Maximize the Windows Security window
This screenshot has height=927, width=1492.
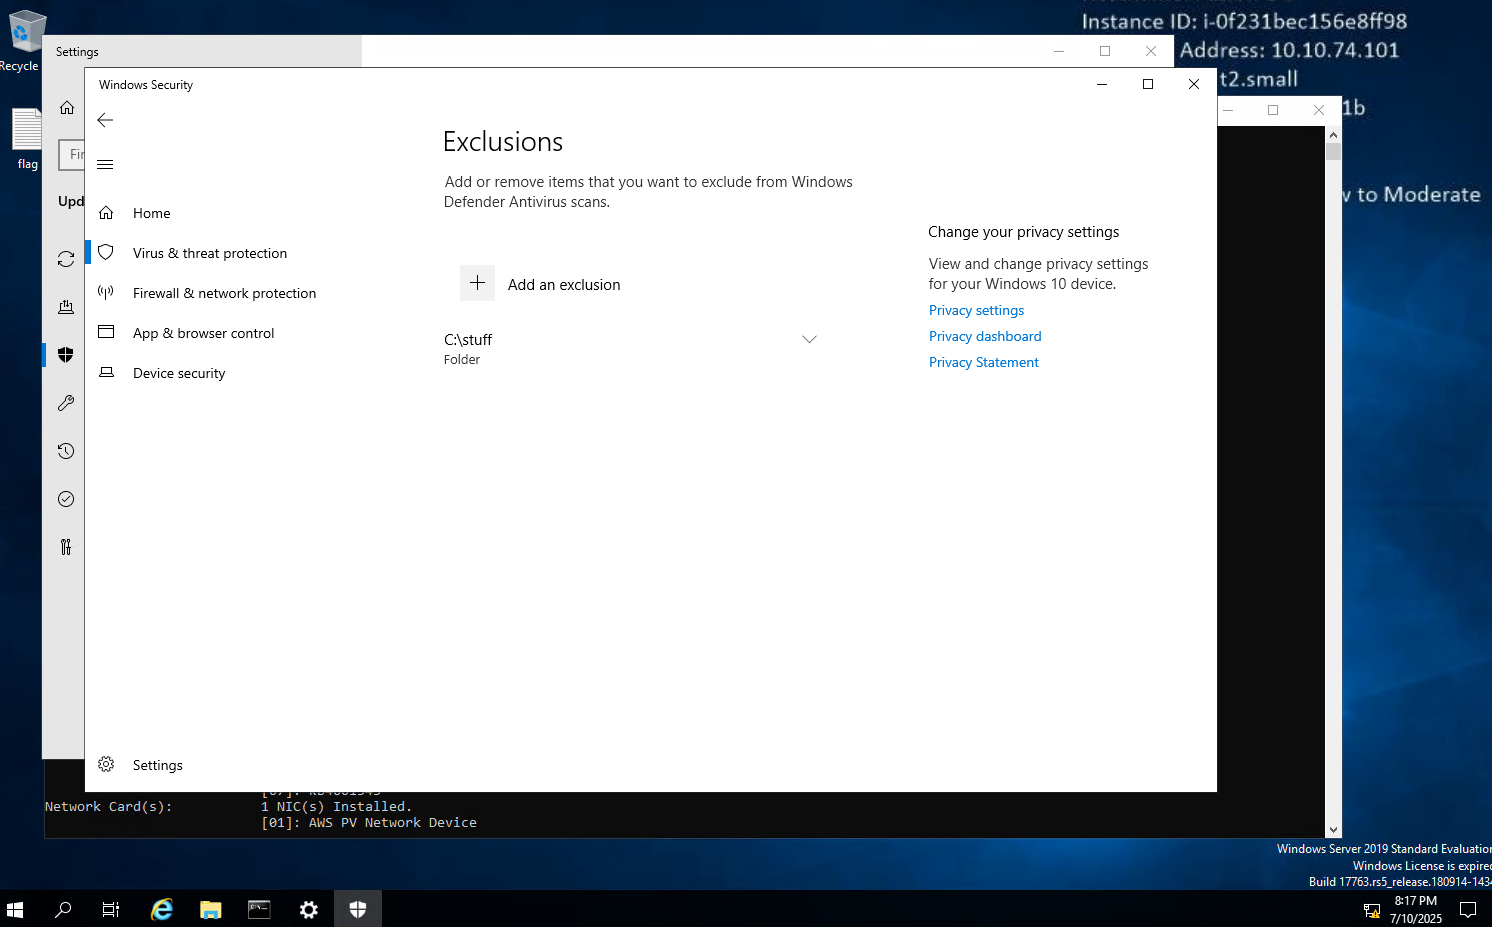1148,84
